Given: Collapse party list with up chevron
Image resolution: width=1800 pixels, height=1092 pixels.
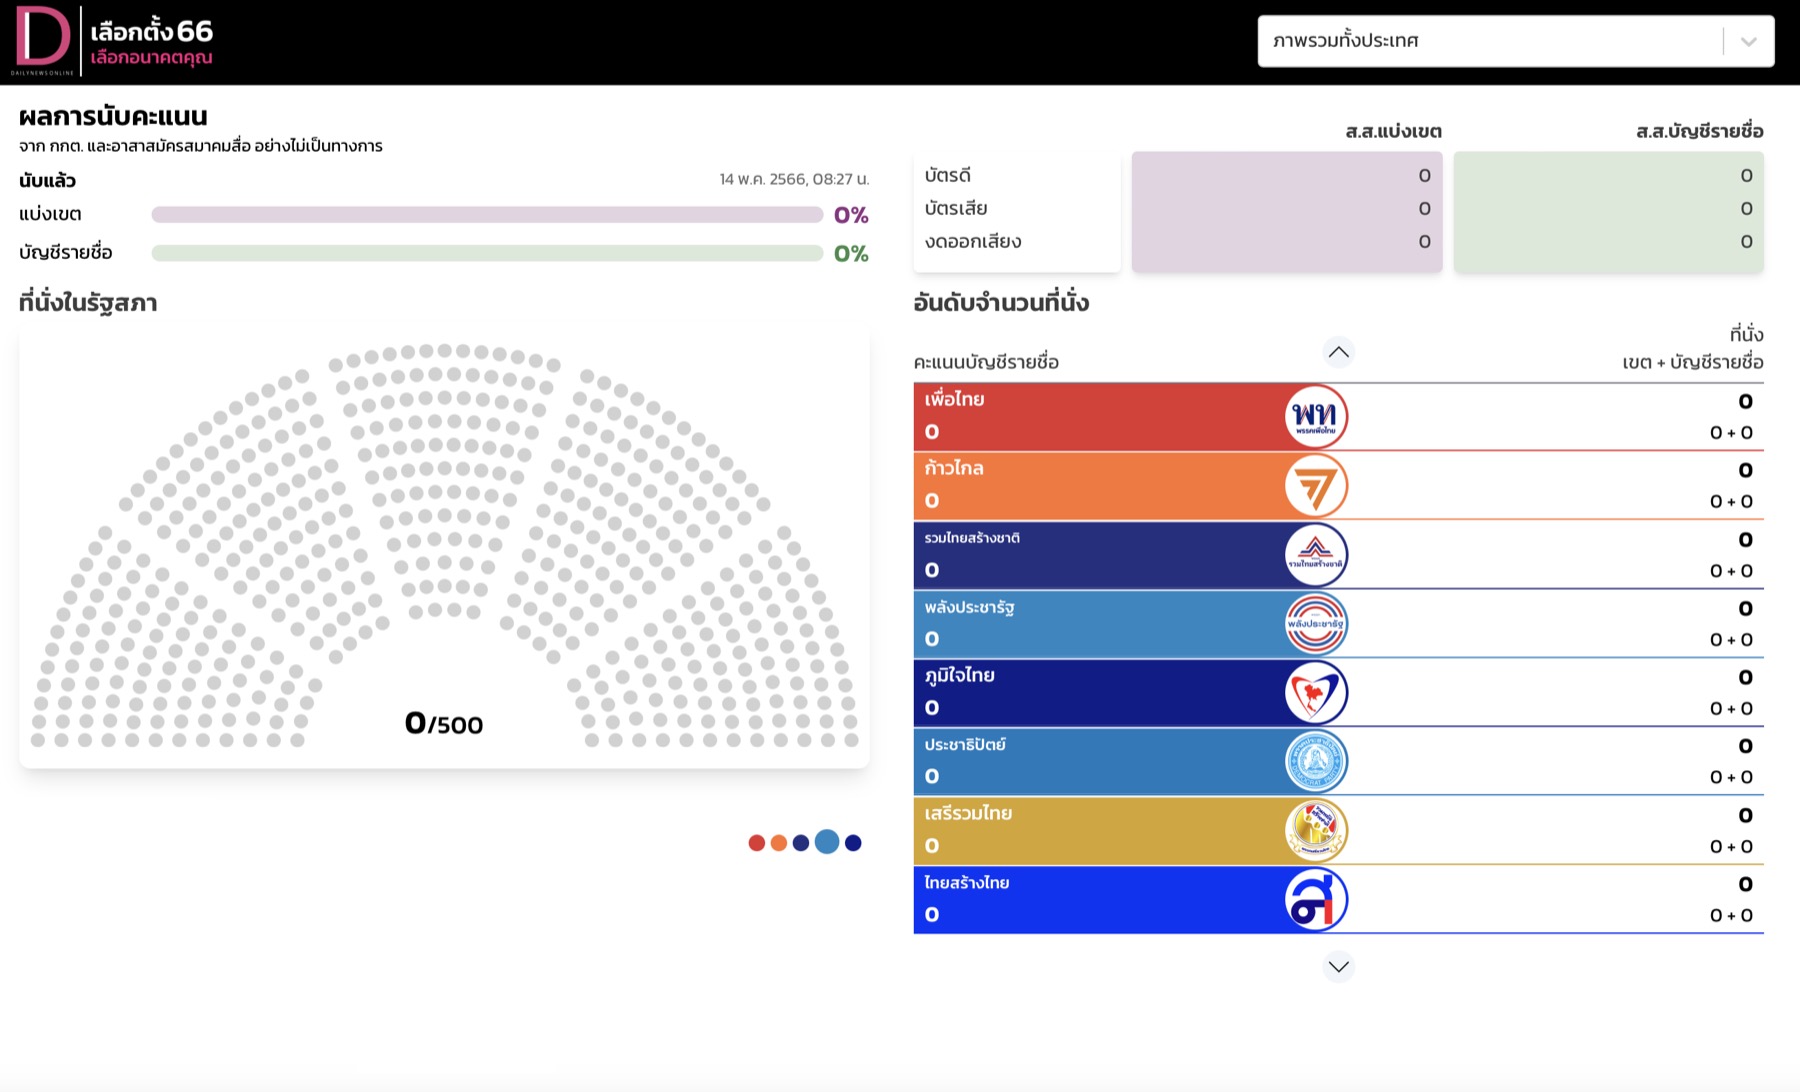Looking at the screenshot, I should click(1338, 352).
